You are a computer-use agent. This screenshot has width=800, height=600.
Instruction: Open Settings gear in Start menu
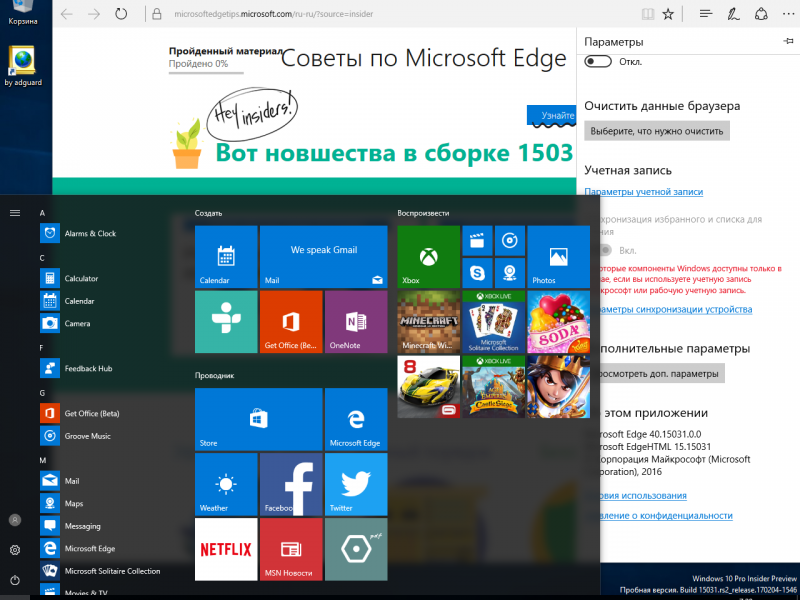[x=15, y=550]
